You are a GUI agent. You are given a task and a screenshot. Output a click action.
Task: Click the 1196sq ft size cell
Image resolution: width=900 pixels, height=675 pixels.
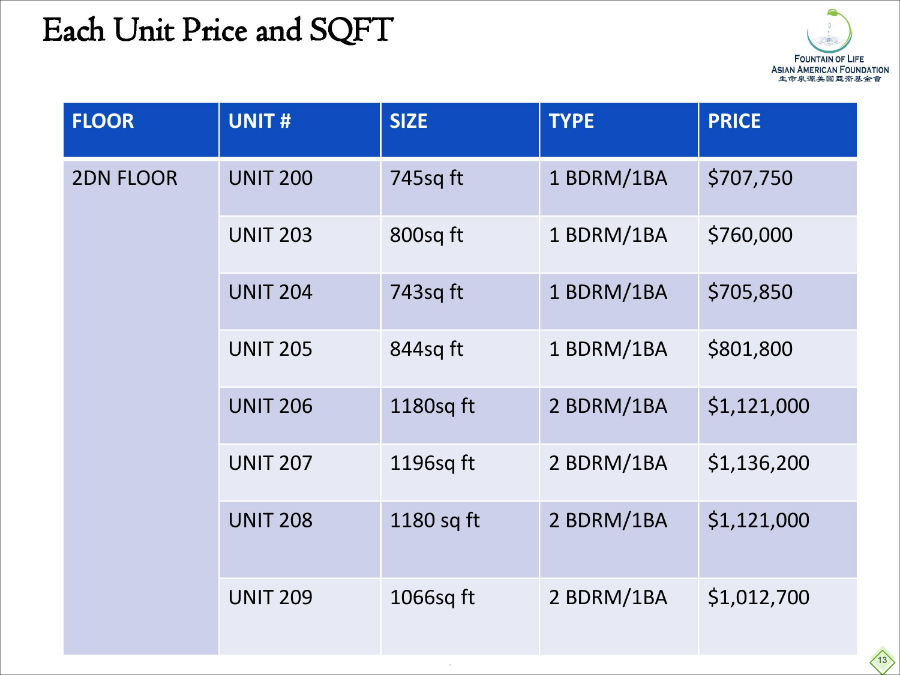(x=460, y=471)
